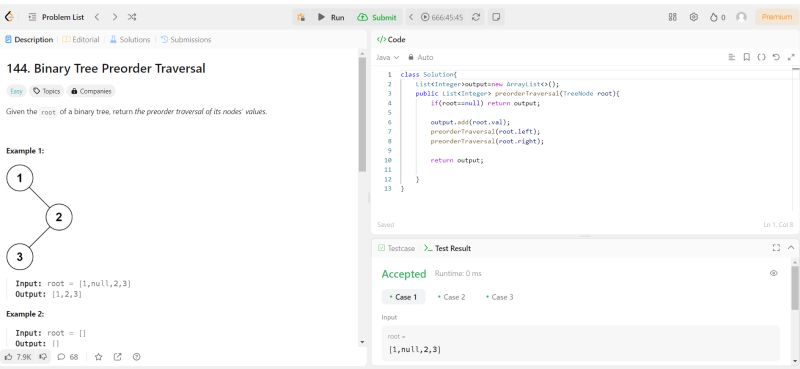The width and height of the screenshot is (800, 369).
Task: Open the layout grid icon
Action: (672, 17)
